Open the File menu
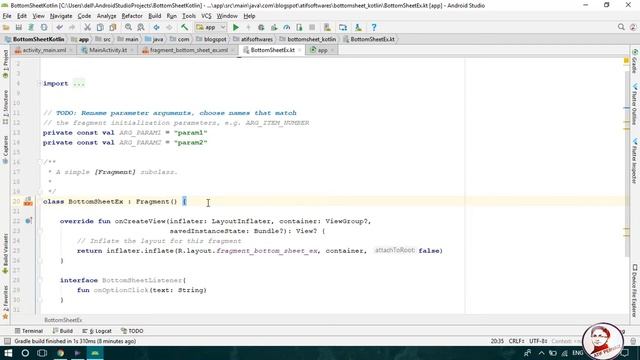This screenshot has width=640, height=360. pyautogui.click(x=7, y=16)
